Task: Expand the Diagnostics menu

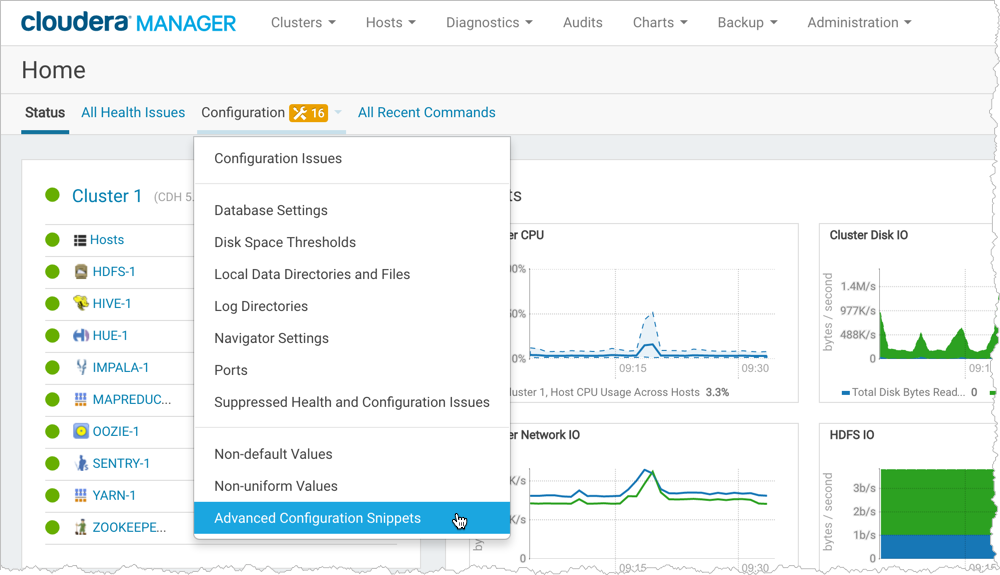Action: point(489,22)
